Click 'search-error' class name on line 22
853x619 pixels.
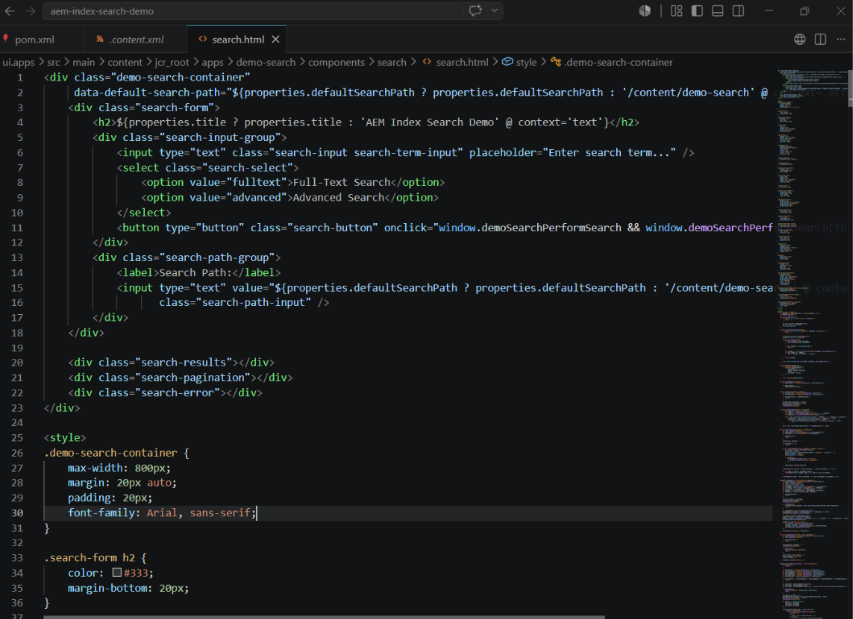177,393
